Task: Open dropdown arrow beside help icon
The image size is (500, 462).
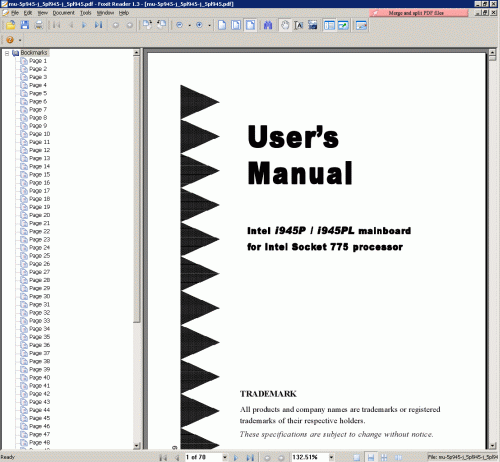Action: [x=20, y=40]
